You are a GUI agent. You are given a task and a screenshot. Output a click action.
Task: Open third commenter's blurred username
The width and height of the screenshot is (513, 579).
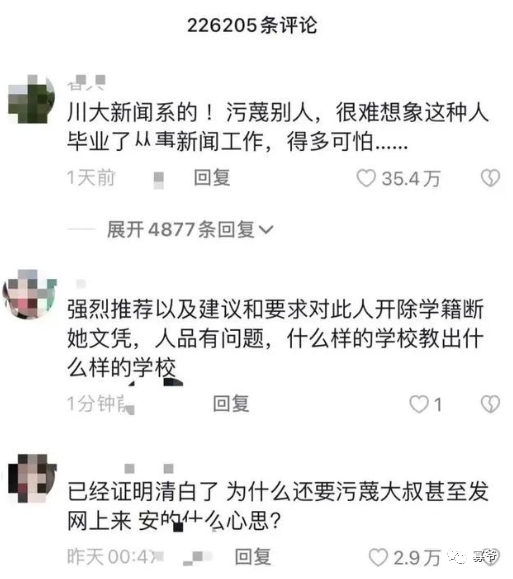(149, 469)
